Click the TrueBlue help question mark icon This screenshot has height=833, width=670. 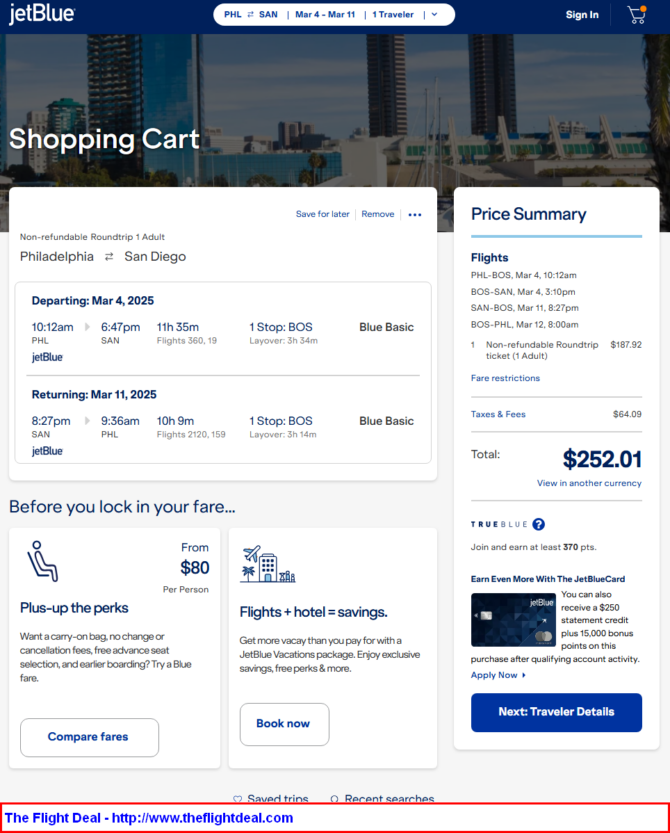coord(538,524)
